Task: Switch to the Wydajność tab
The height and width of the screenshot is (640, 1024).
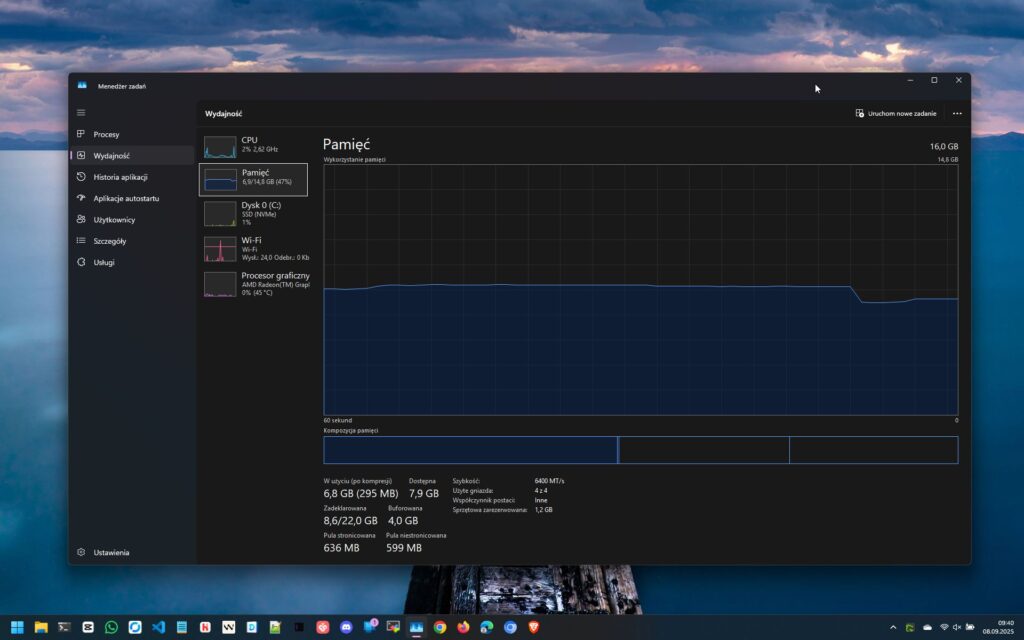Action: [x=111, y=156]
